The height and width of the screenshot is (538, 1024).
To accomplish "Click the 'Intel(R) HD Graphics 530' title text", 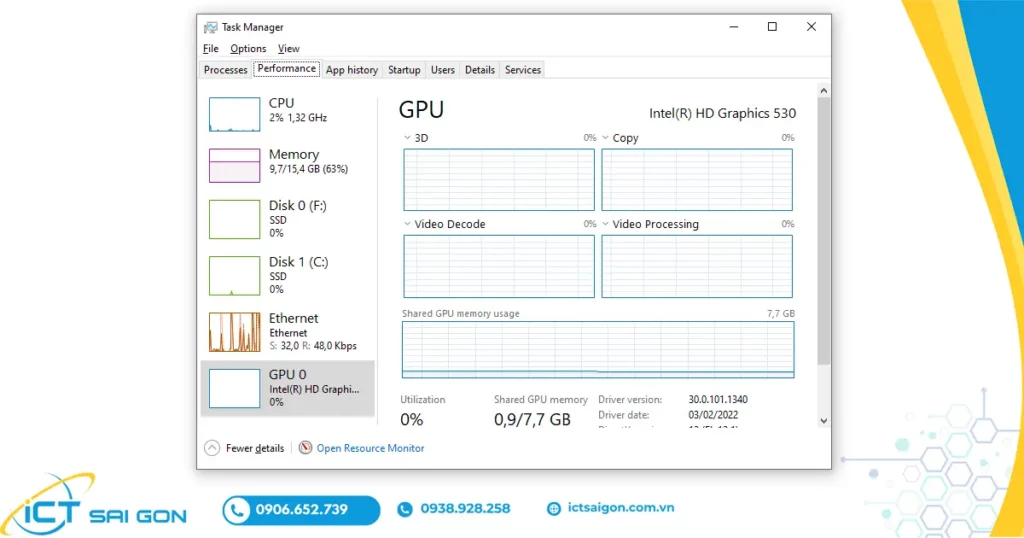I will pyautogui.click(x=722, y=113).
